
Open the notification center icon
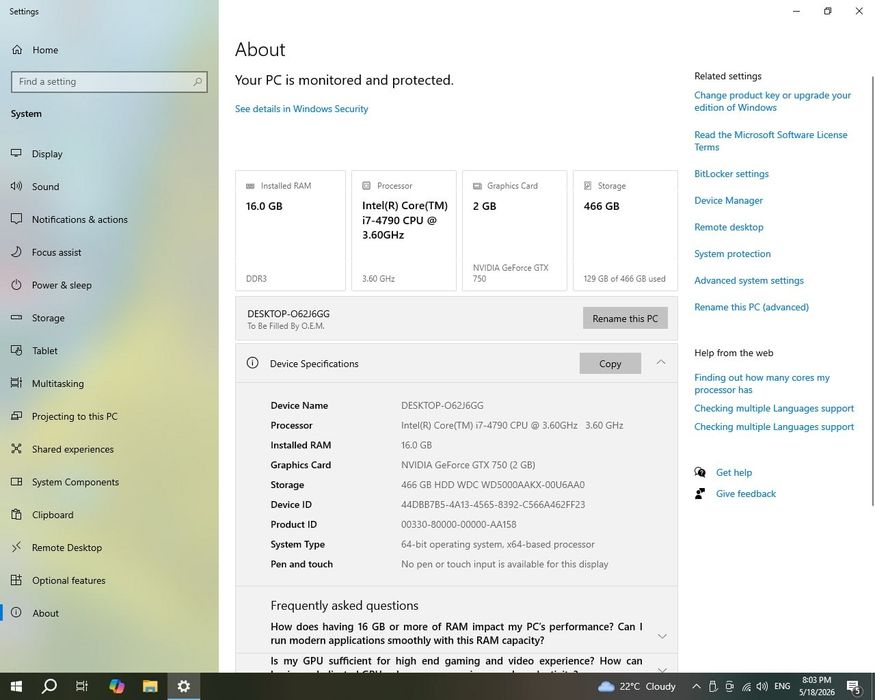(x=853, y=686)
